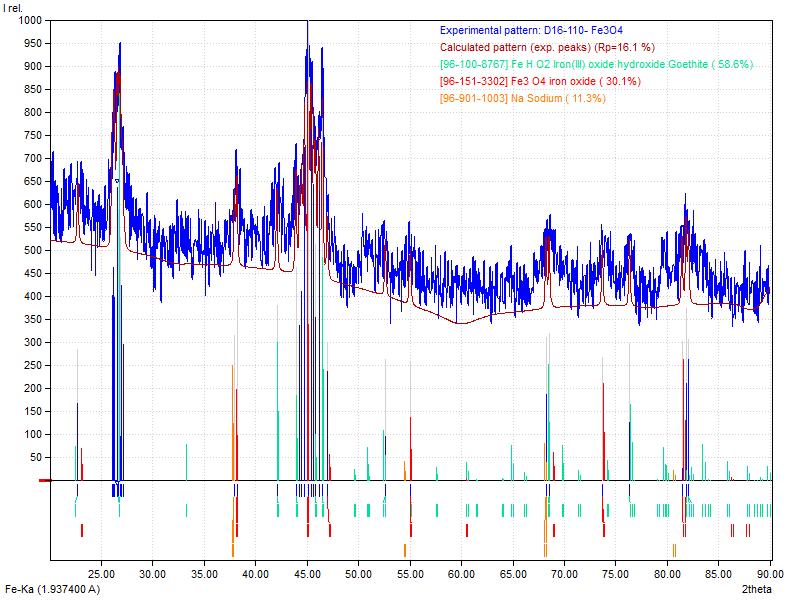The image size is (800, 600).
Task: Click the 90.00 tick label on 2theta axis
Action: pos(770,574)
